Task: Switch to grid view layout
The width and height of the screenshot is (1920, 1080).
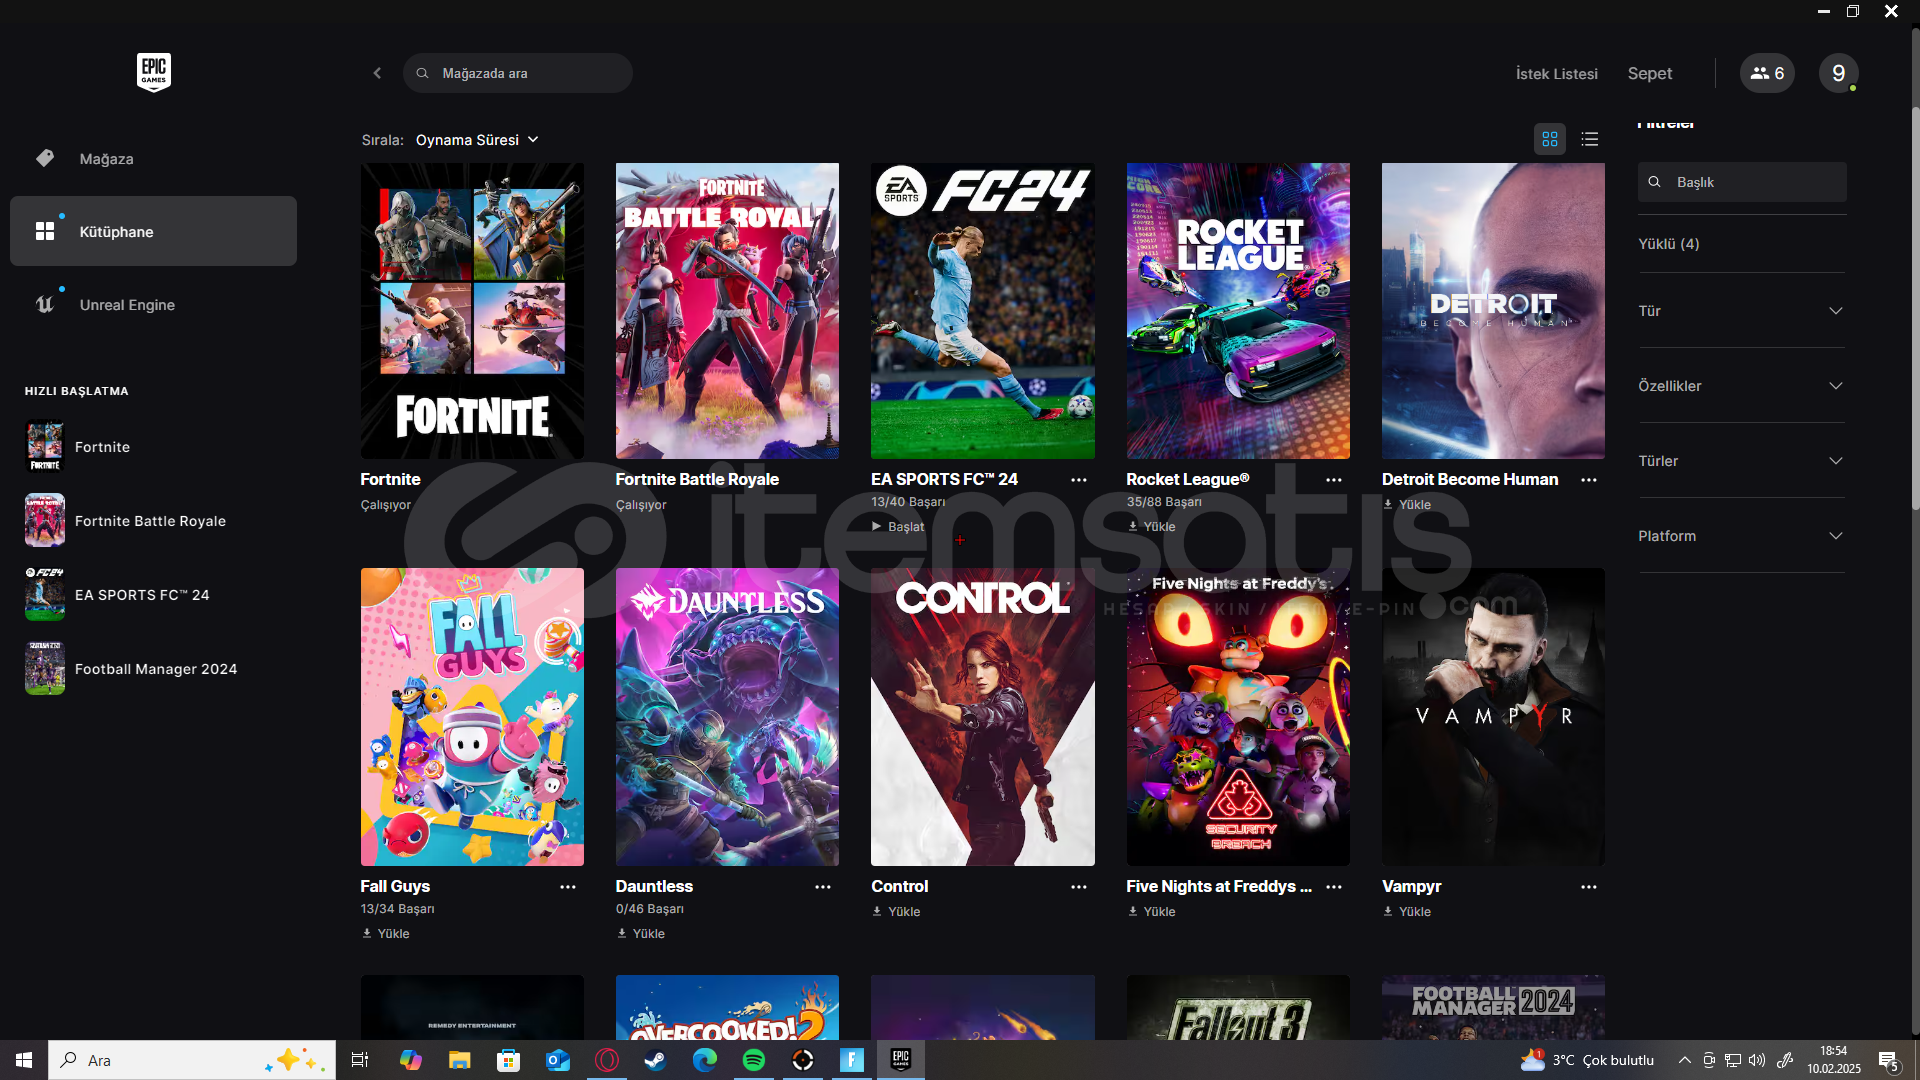Action: (1550, 139)
